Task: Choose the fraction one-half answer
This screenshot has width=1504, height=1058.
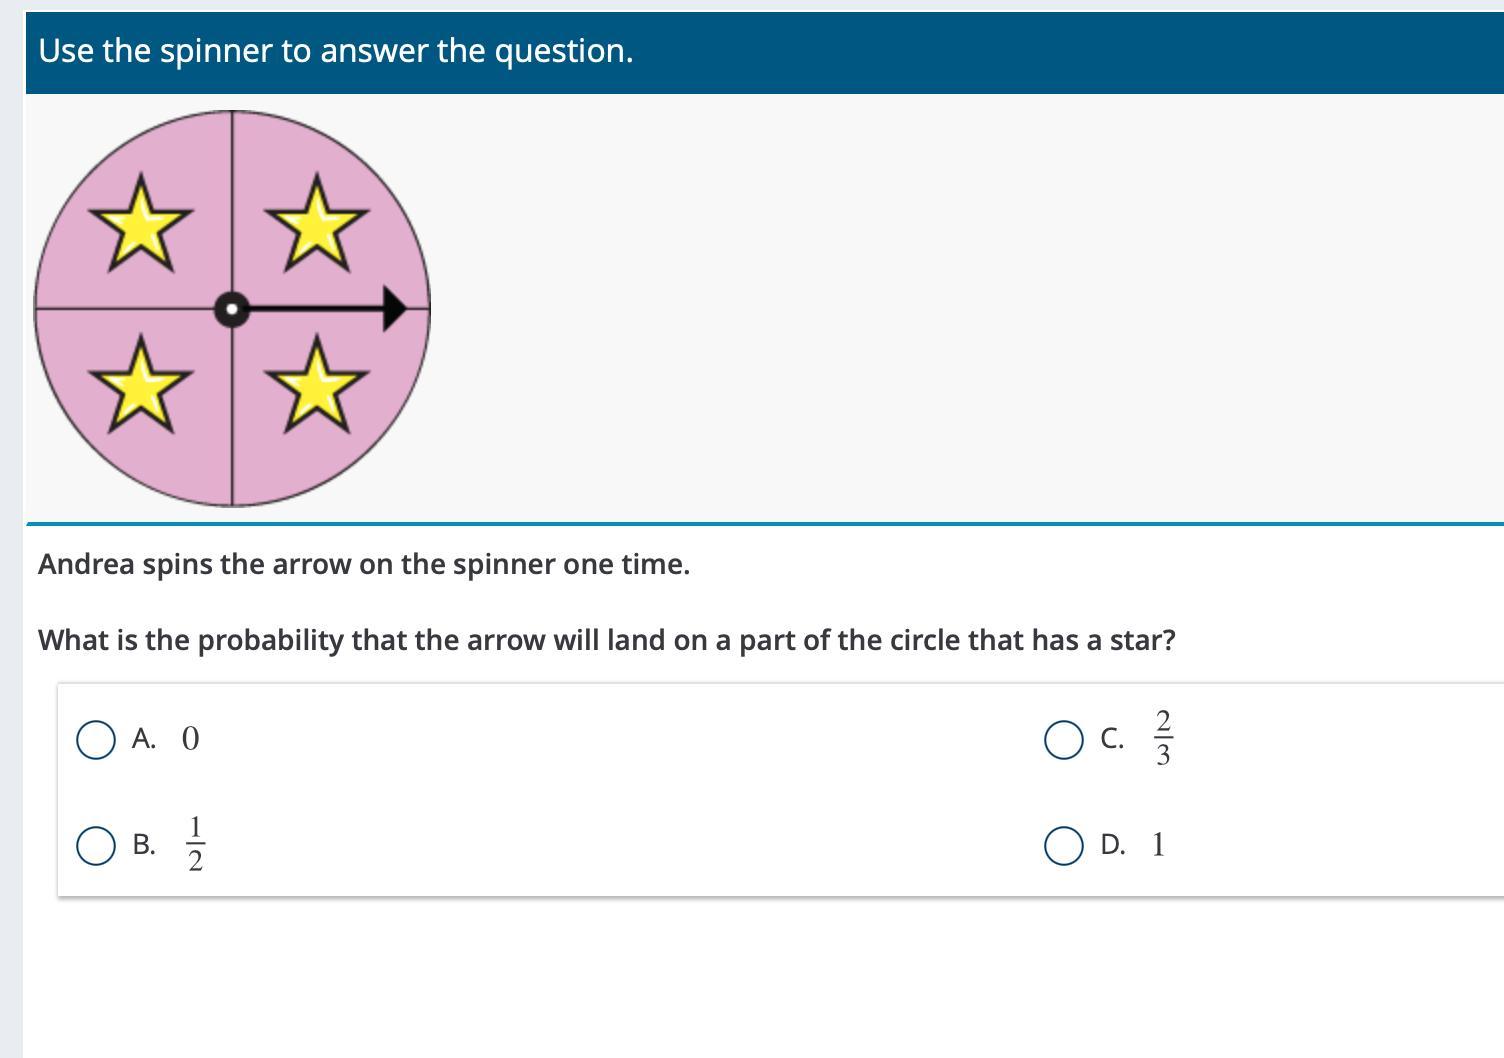Action: pos(196,844)
